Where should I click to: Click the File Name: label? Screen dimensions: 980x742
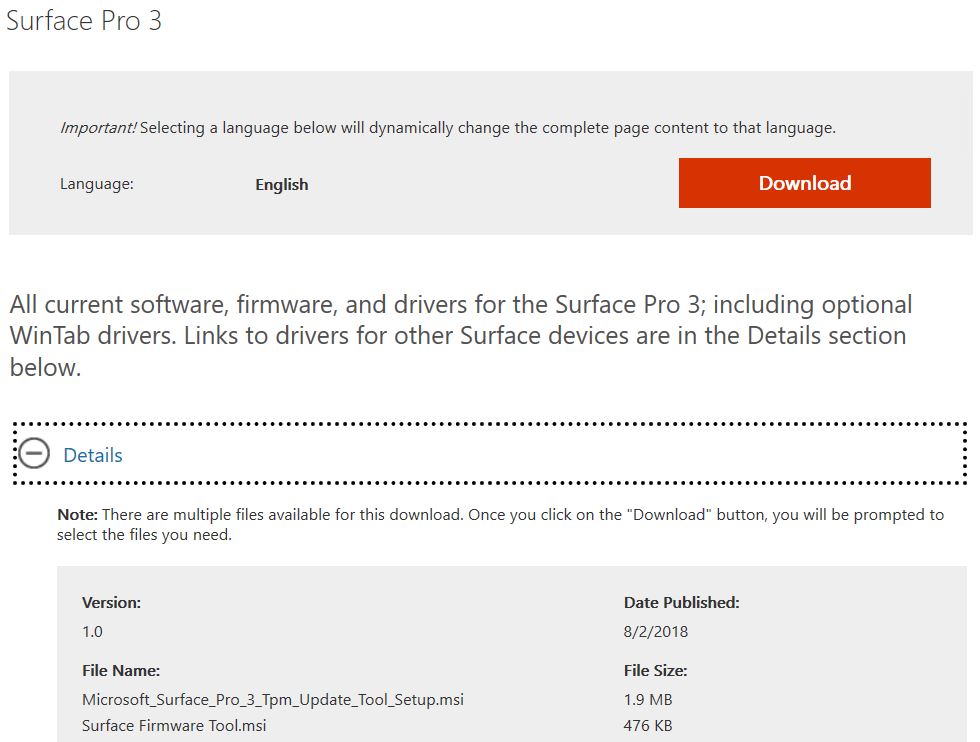(121, 671)
